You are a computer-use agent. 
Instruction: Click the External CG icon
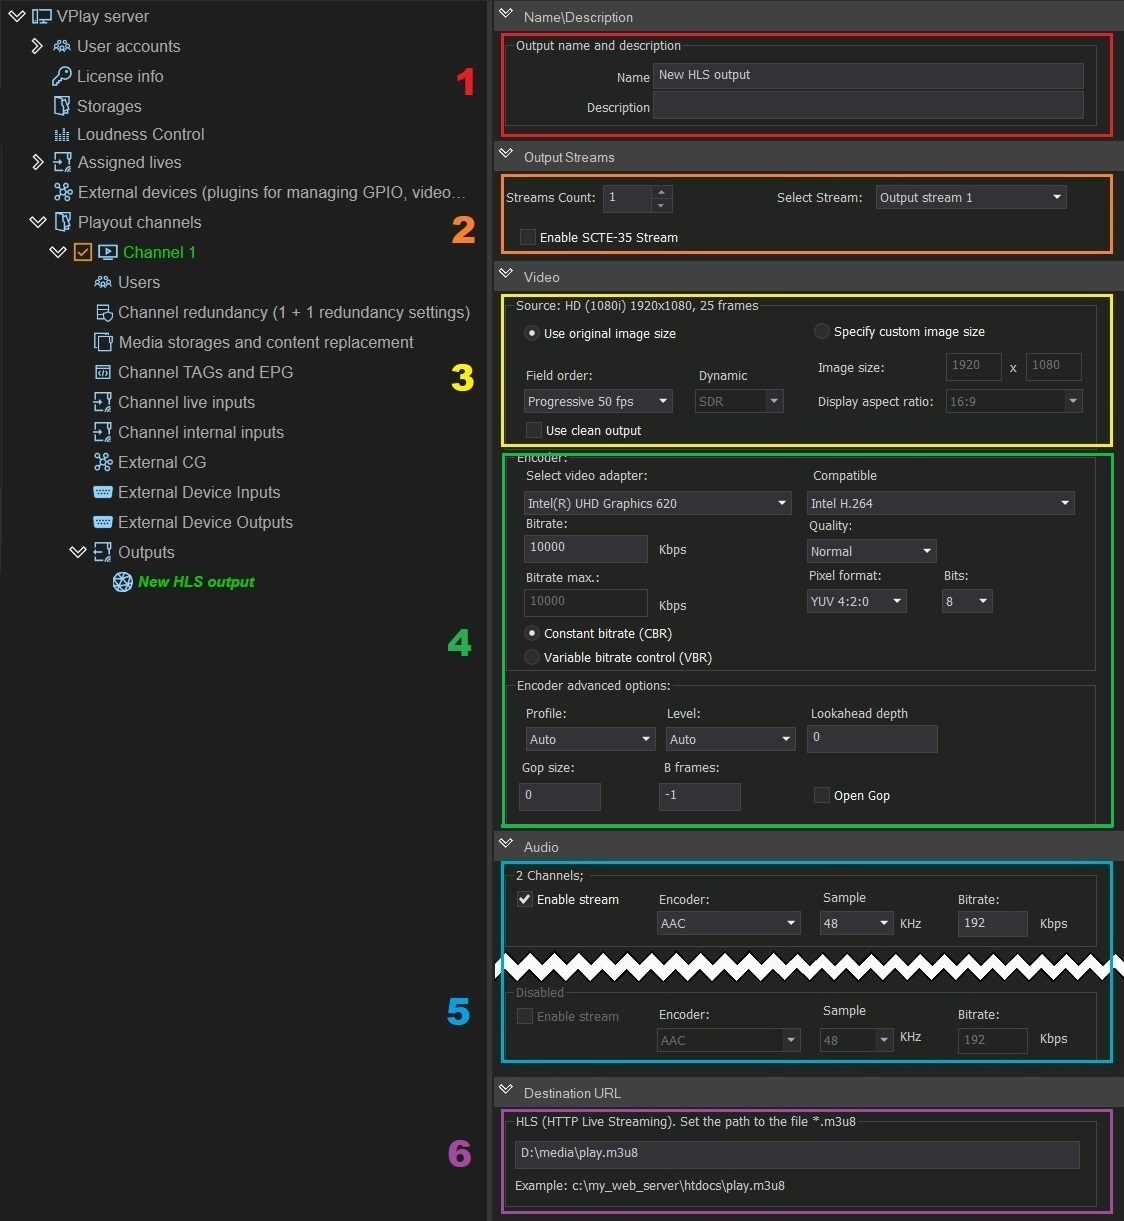pyautogui.click(x=102, y=462)
